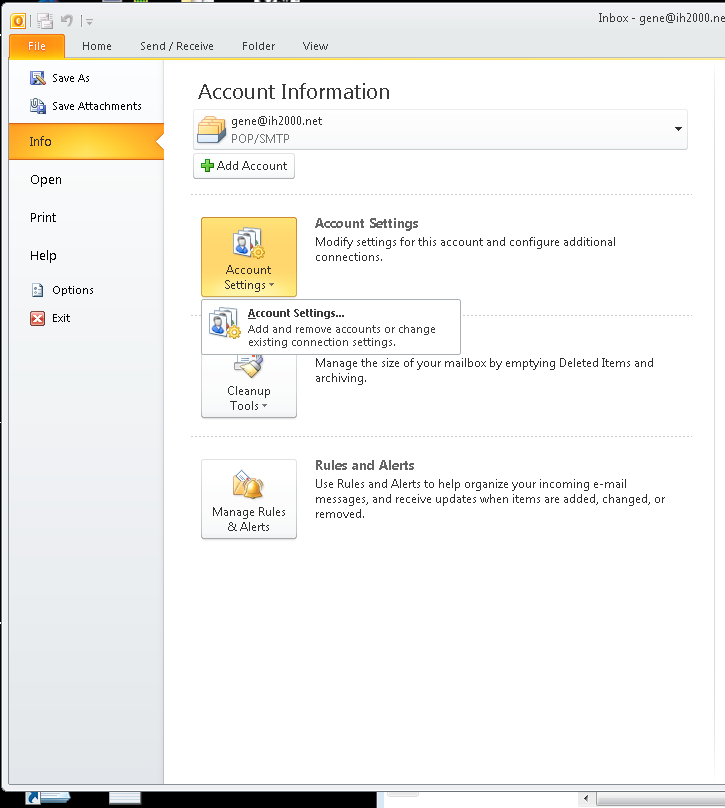Select Info in the backstage menu
This screenshot has width=725, height=808.
tap(86, 141)
